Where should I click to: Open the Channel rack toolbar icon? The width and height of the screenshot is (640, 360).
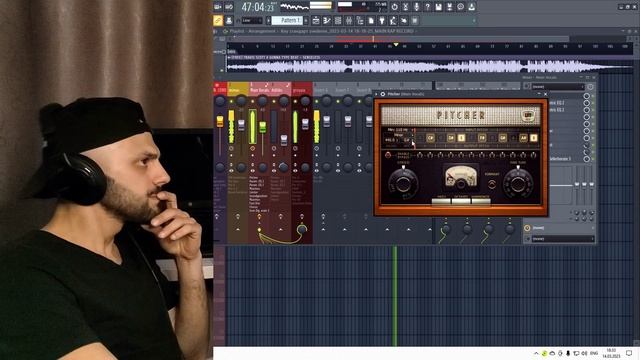pos(338,20)
